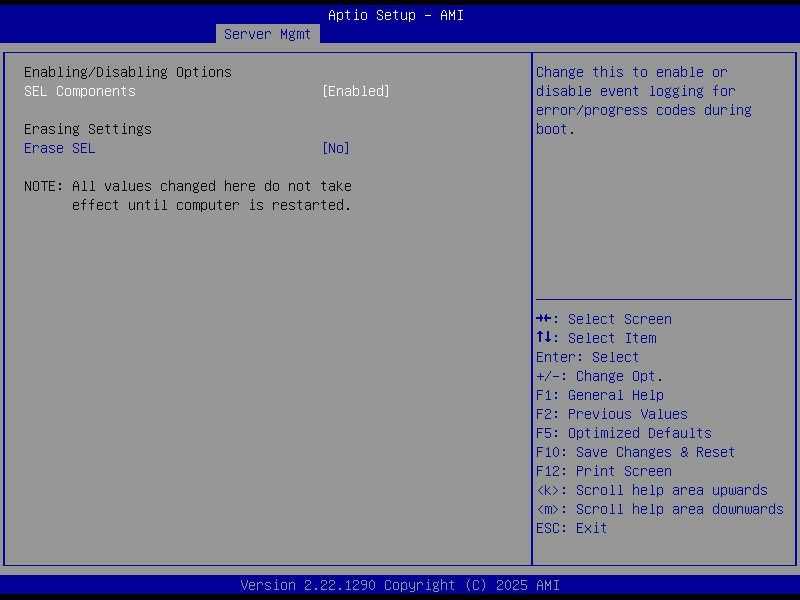This screenshot has height=600, width=800.
Task: Click the Aptio Setup - AMI title
Action: [x=396, y=15]
